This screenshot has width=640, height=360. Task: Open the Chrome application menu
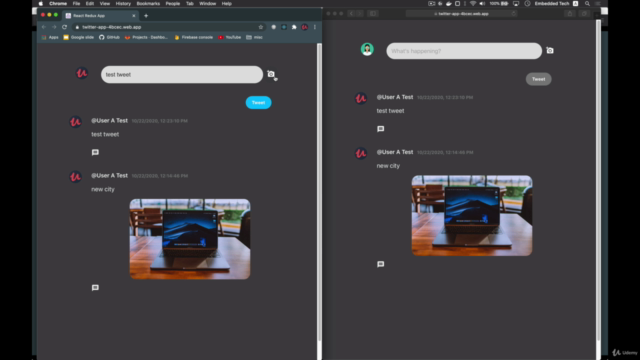click(58, 4)
